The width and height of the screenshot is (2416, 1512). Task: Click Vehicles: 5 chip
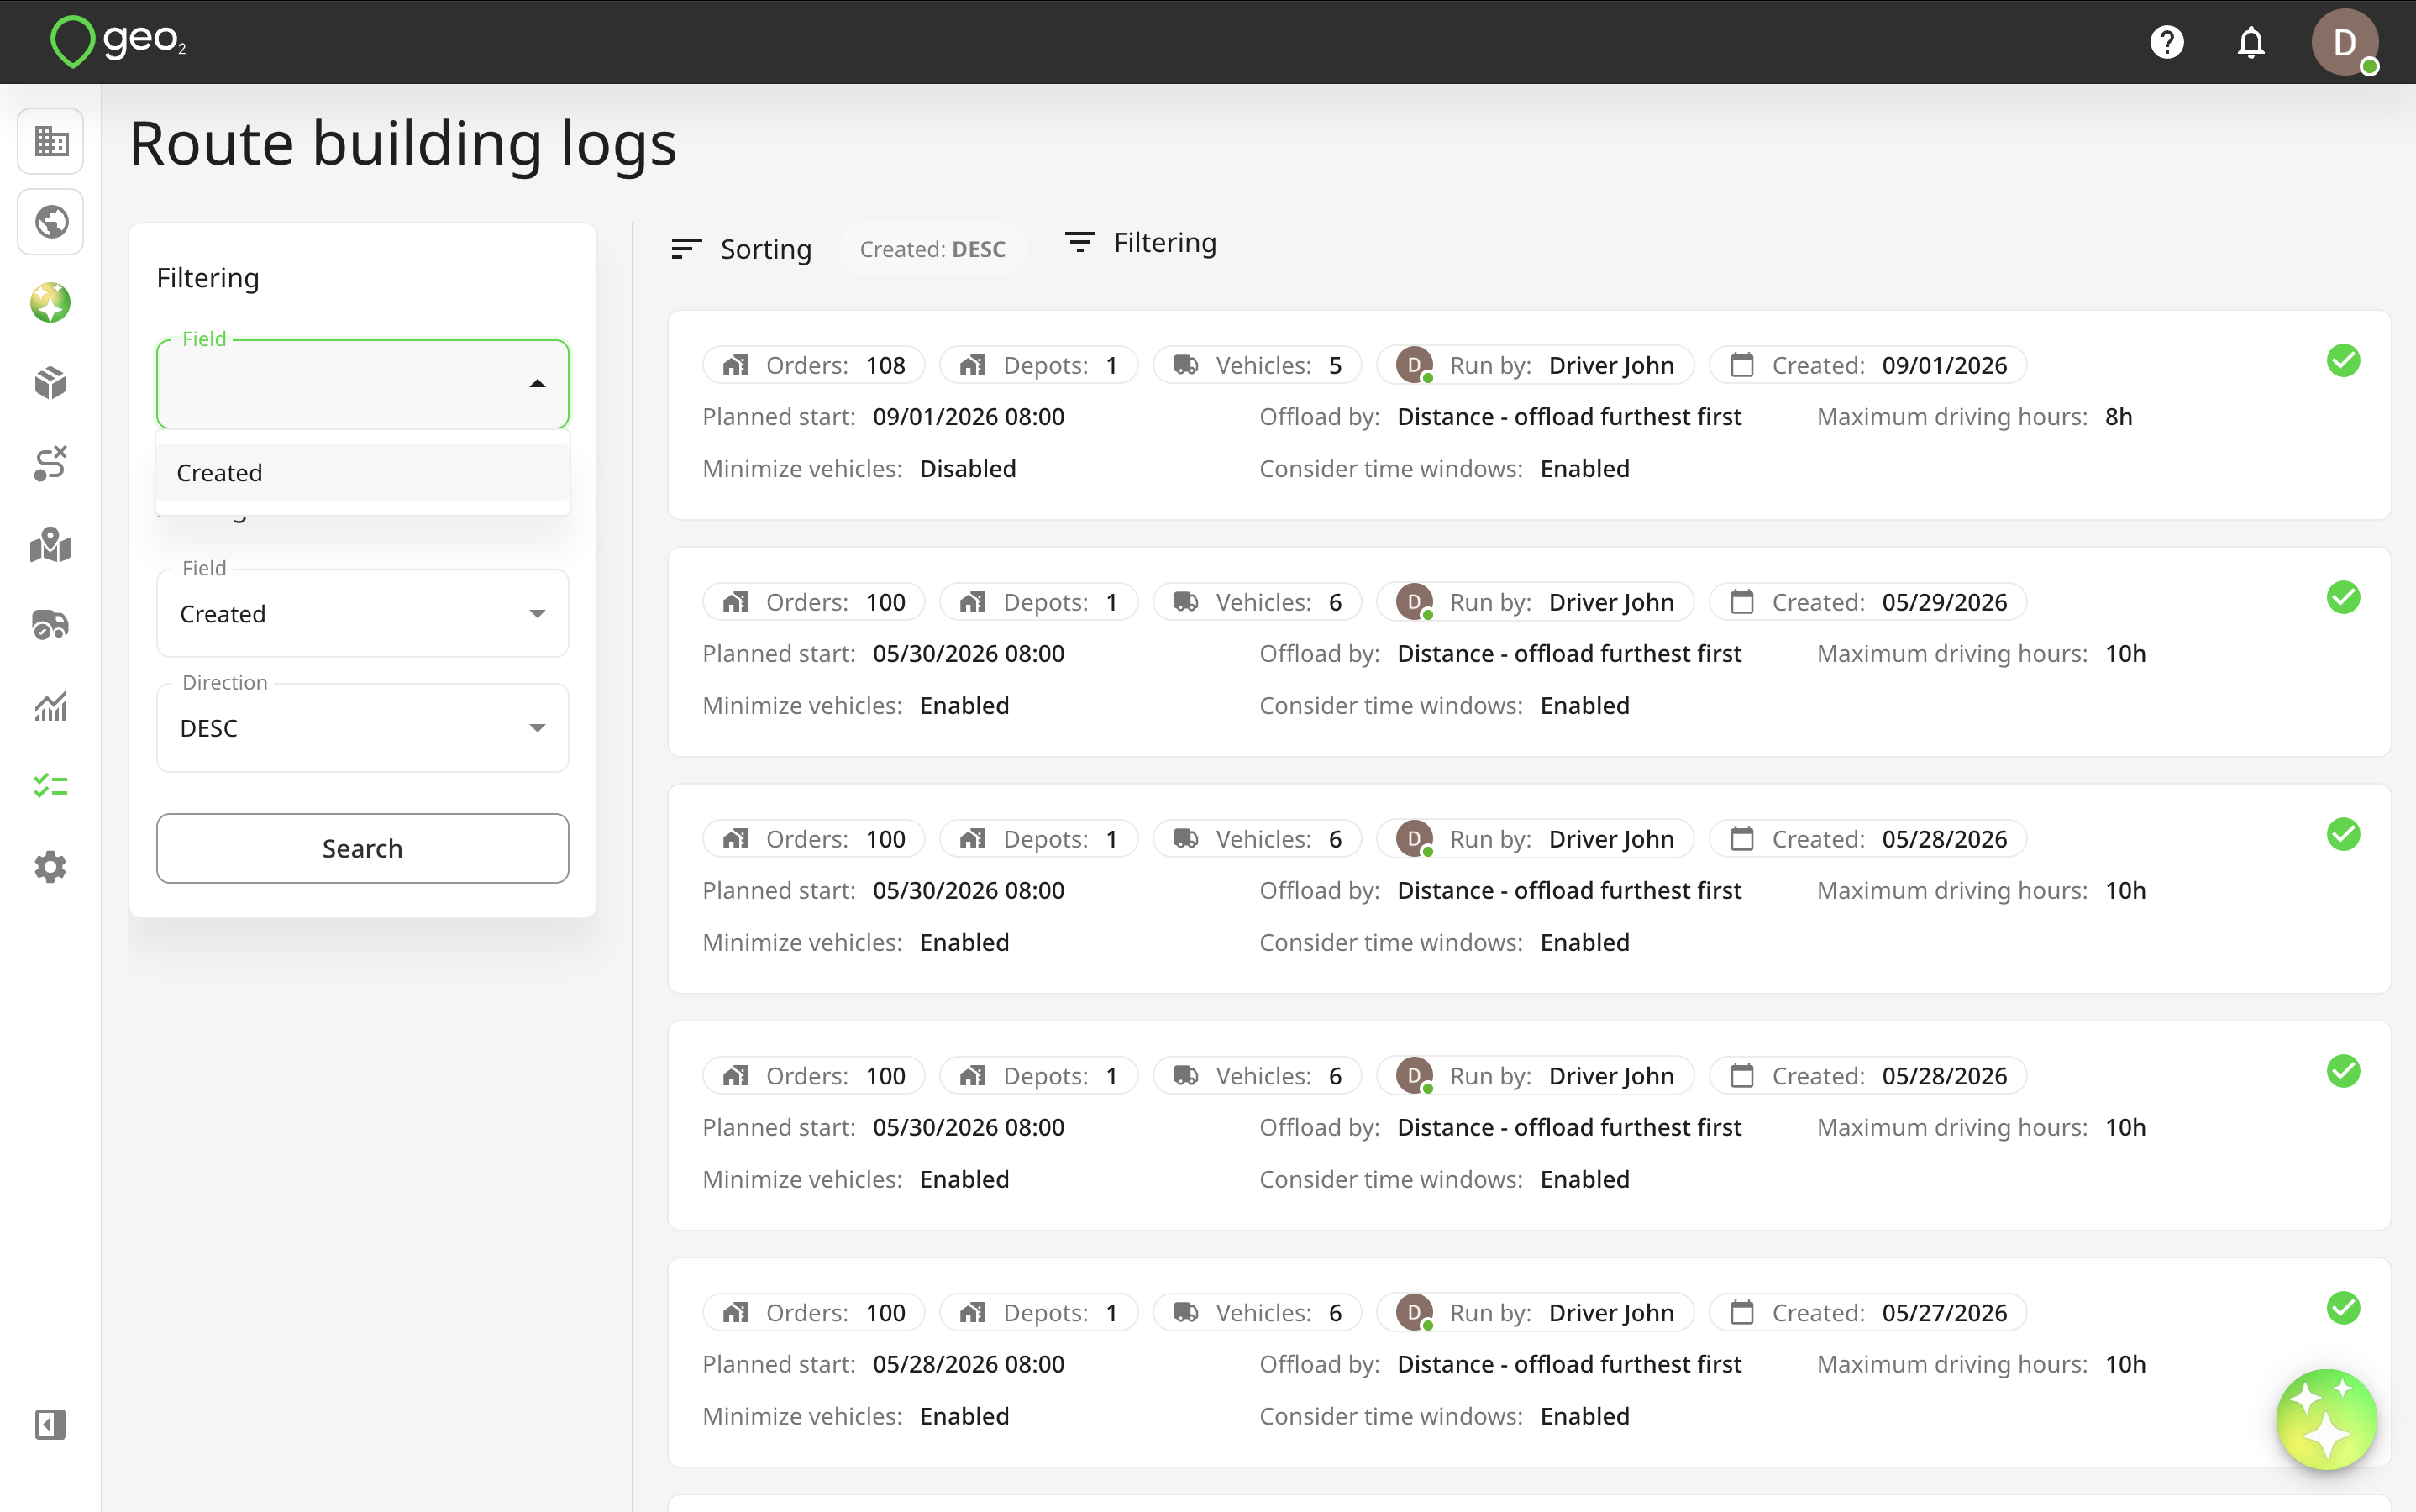[1257, 365]
